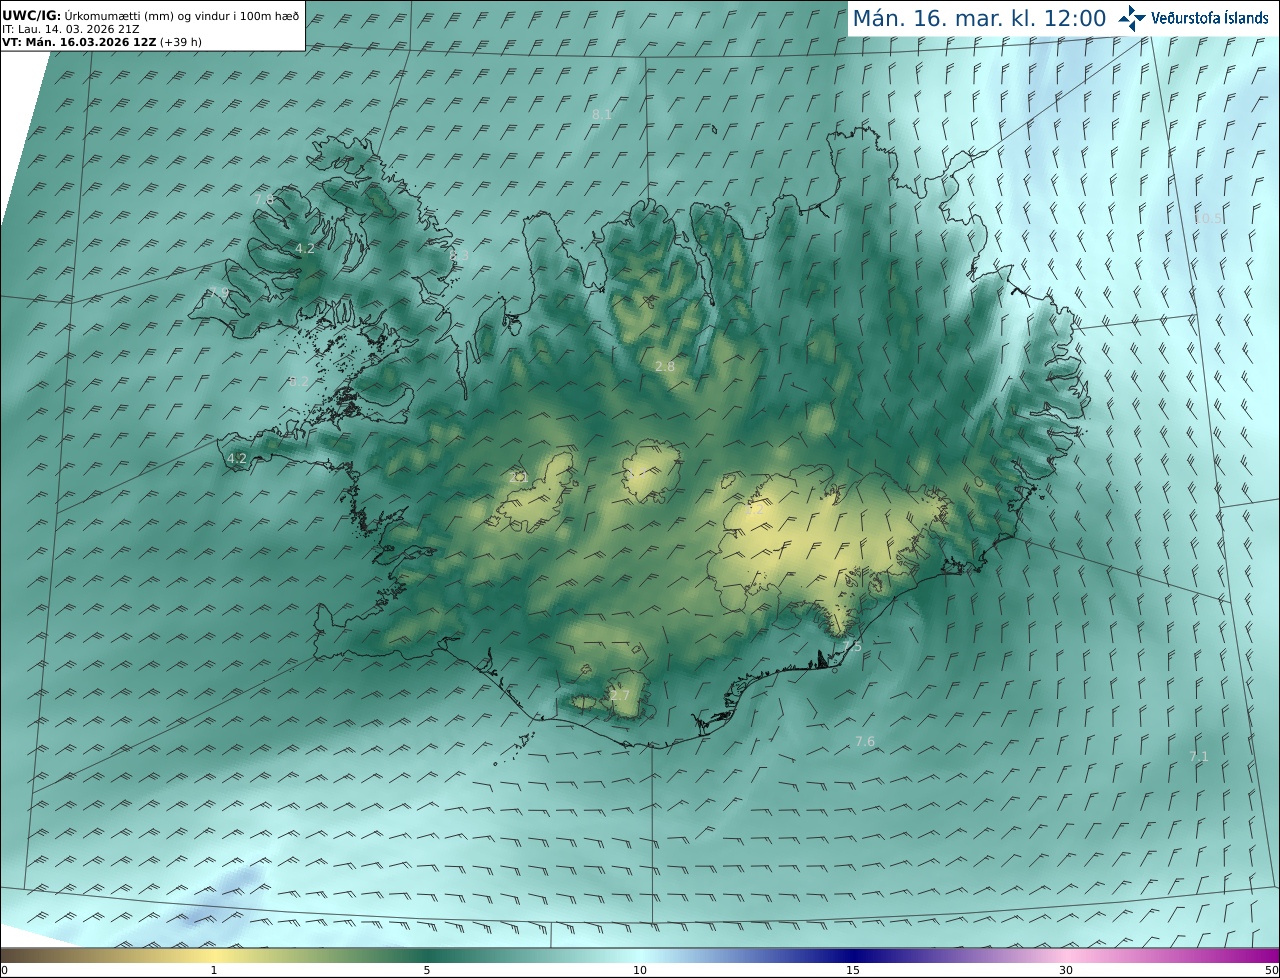Click the 15 tick on the color scale
This screenshot has height=978, width=1280.
[853, 970]
